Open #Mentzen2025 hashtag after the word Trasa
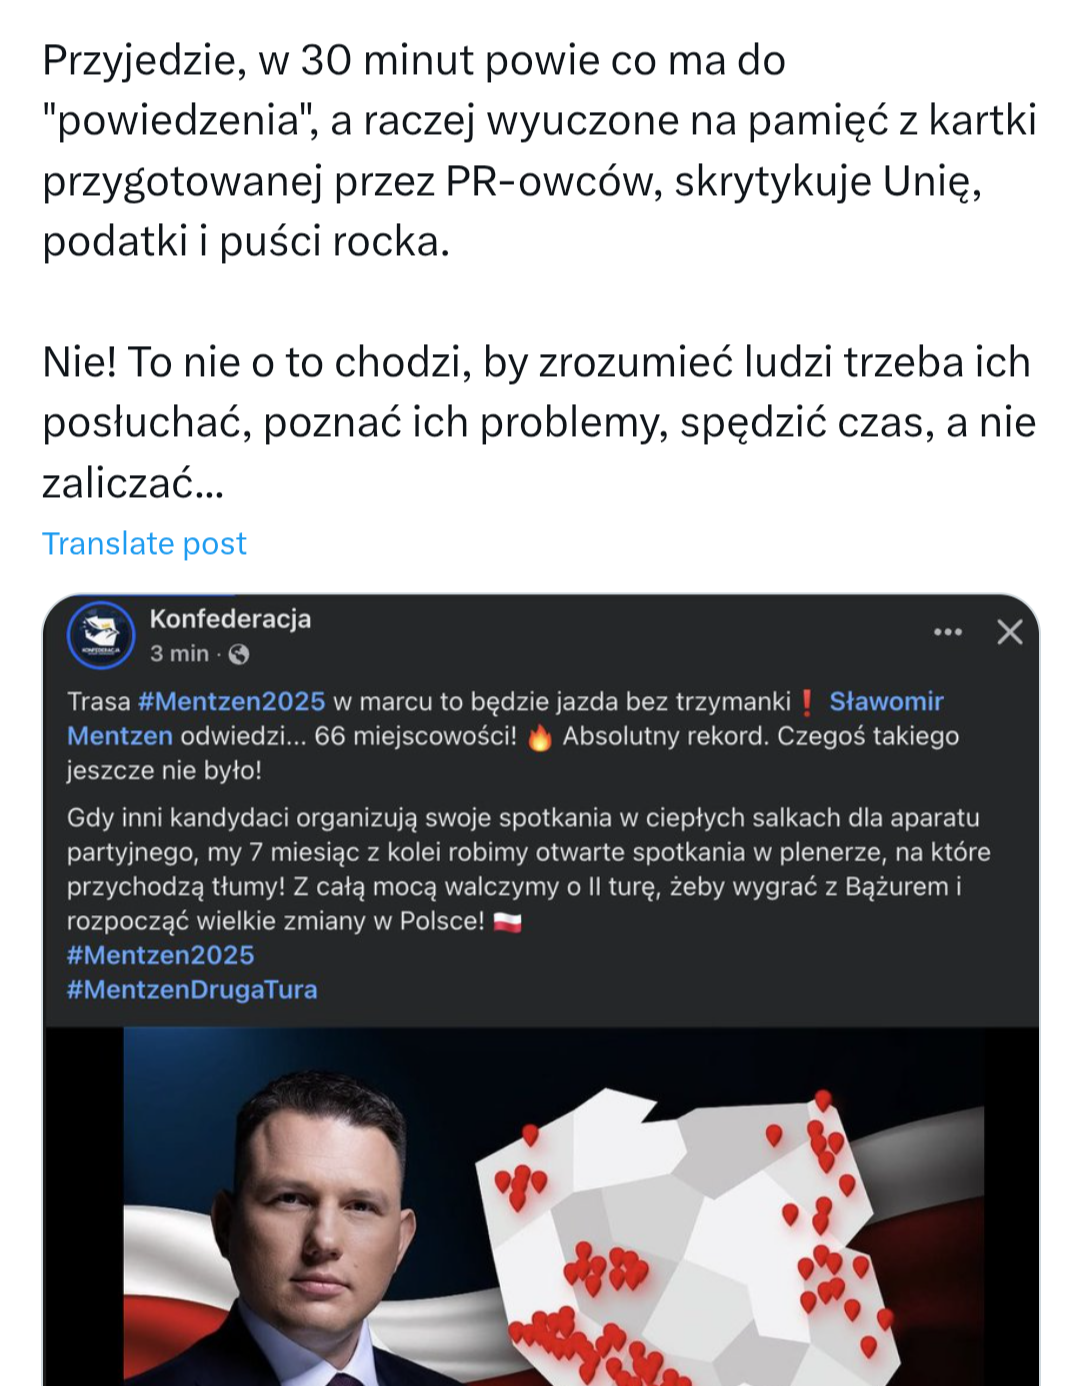 click(x=231, y=702)
